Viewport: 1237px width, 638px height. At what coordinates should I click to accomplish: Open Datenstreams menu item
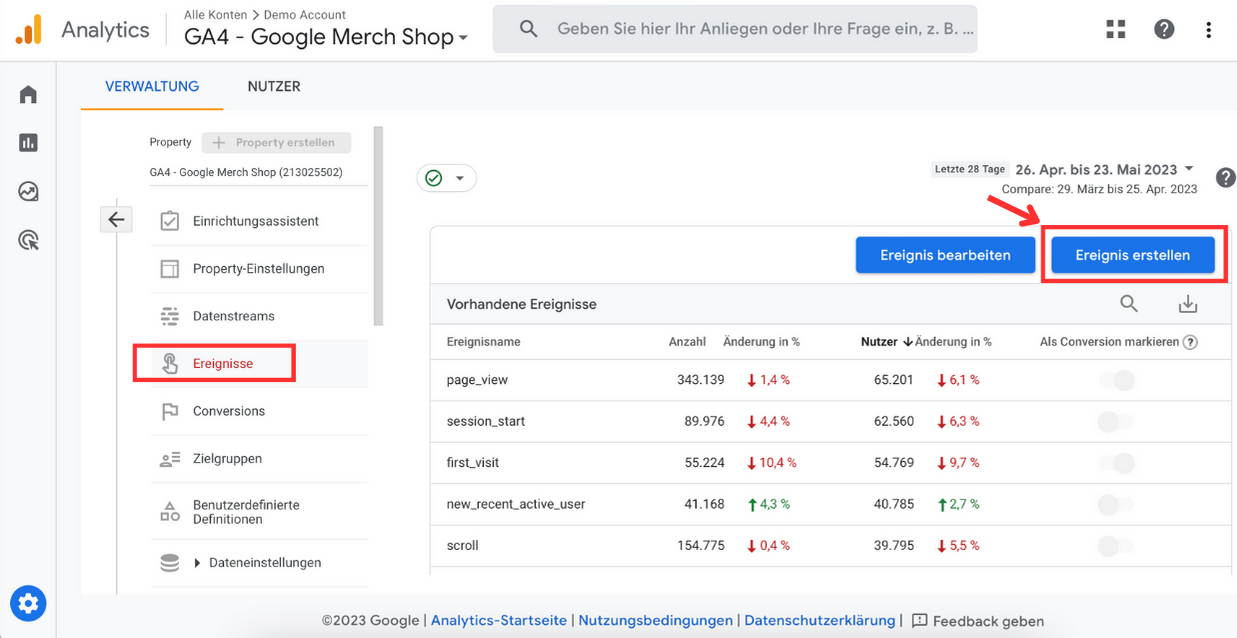click(x=234, y=316)
